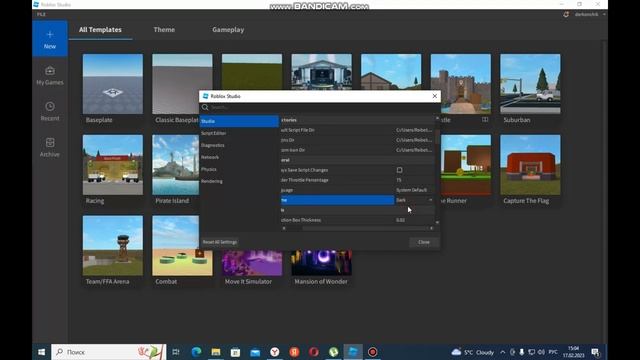Image resolution: width=640 pixels, height=360 pixels.
Task: Click the weather widget showing Cloudy
Action: click(x=473, y=352)
